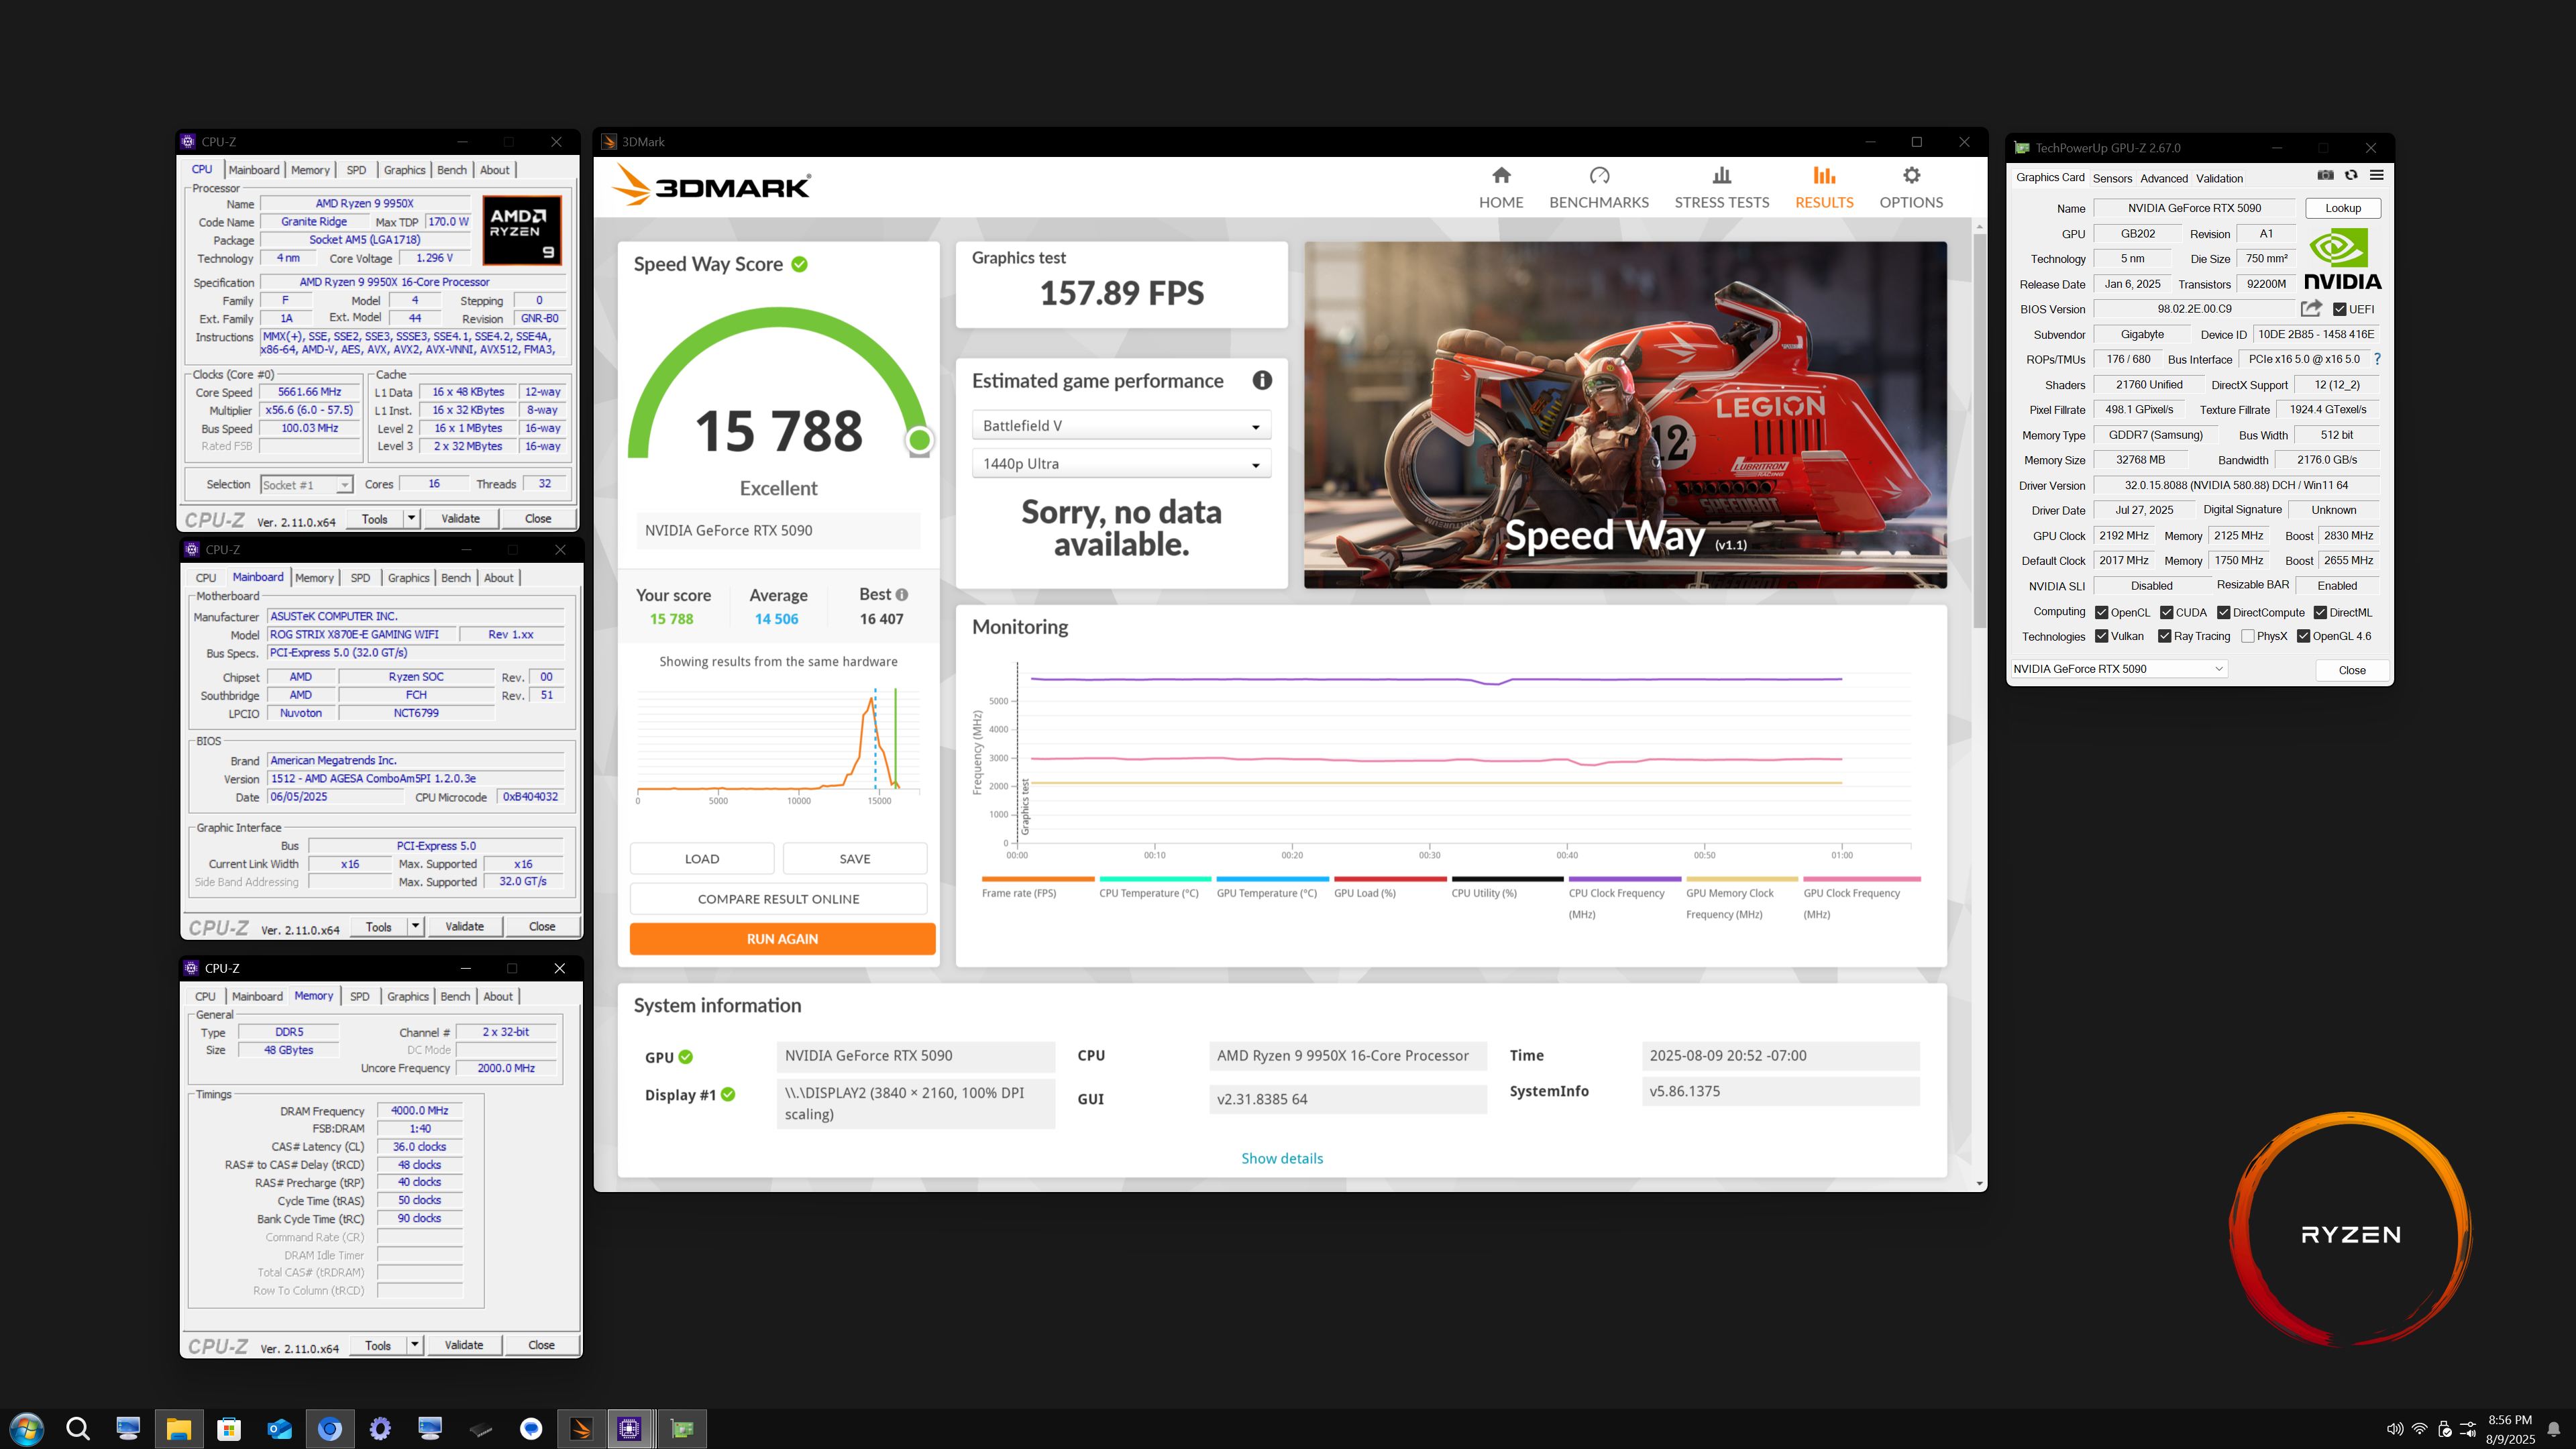This screenshot has width=2576, height=1449.
Task: Open the Battlefield V game dropdown
Action: (1121, 425)
